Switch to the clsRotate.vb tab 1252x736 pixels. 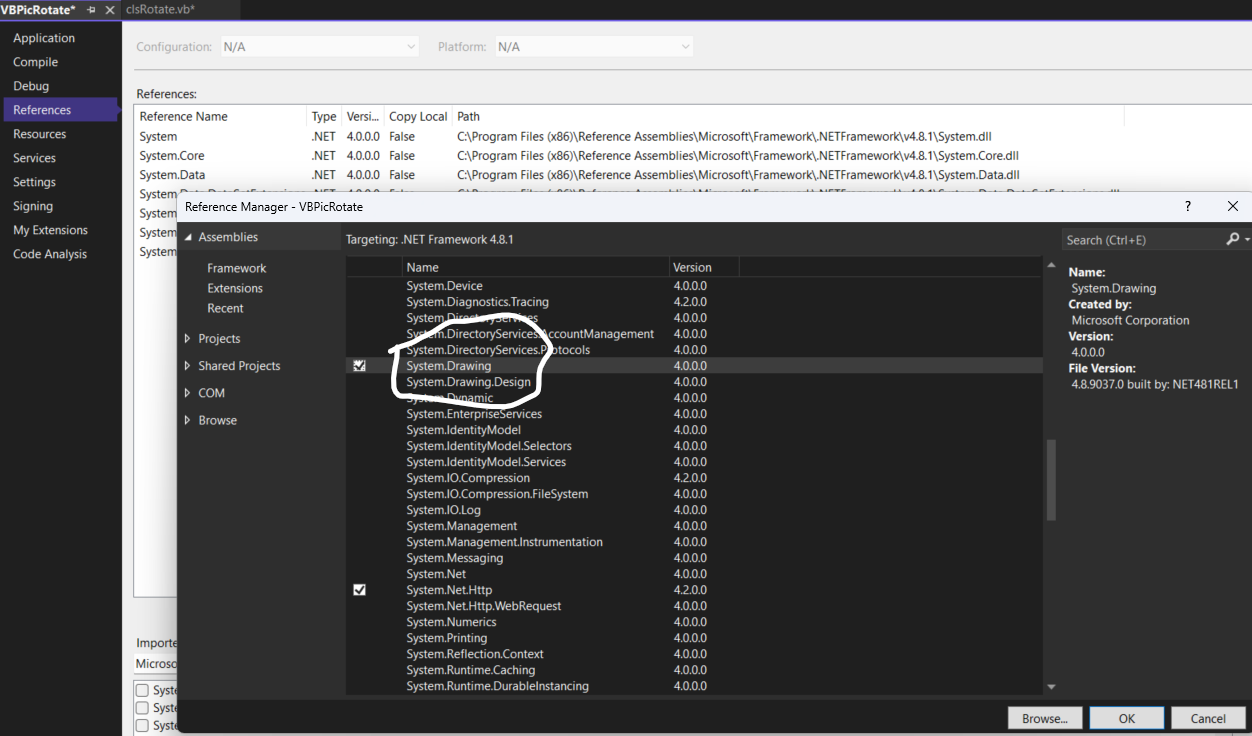coord(161,9)
